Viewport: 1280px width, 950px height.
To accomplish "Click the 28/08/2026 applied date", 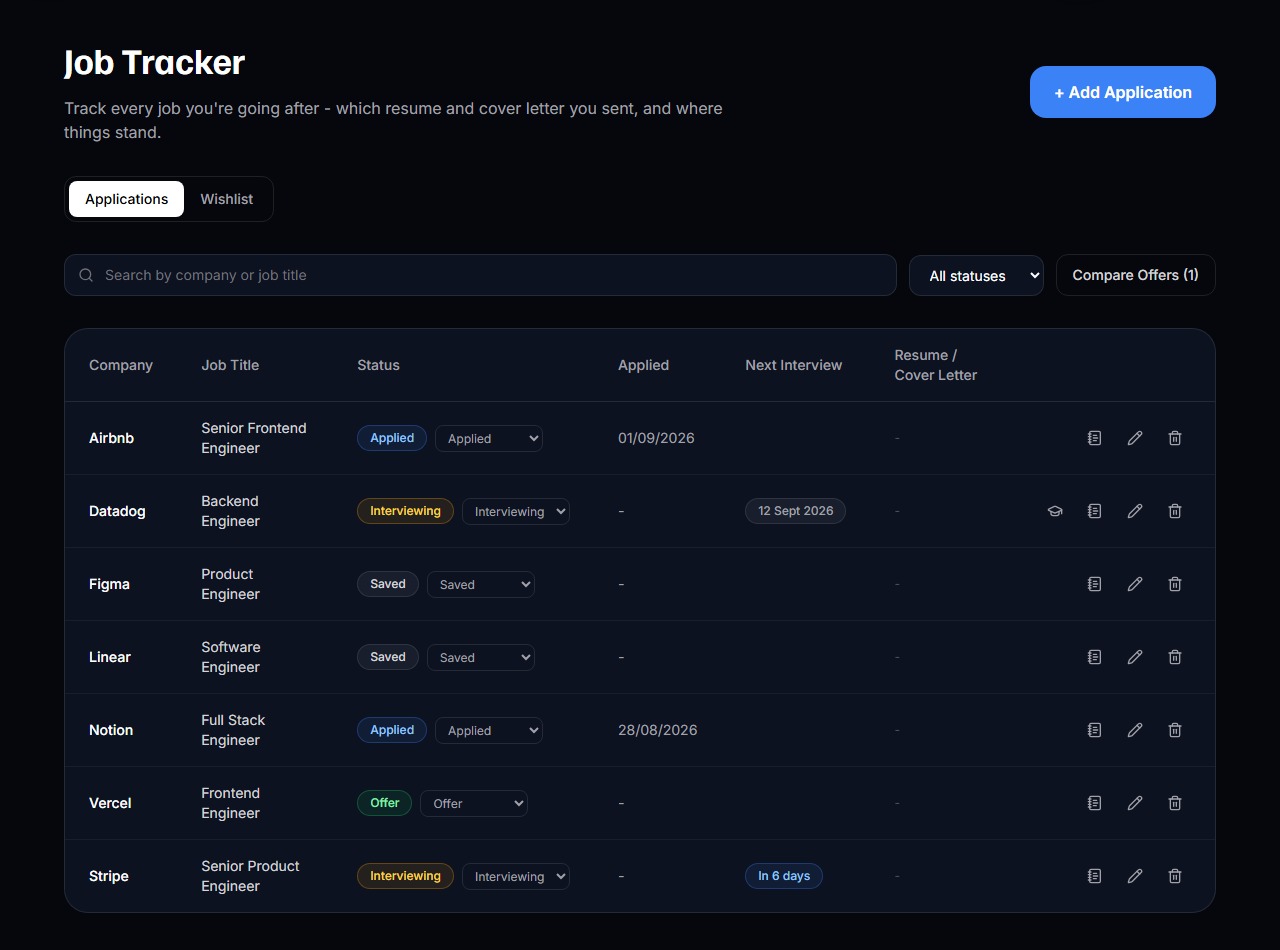I will [x=658, y=730].
